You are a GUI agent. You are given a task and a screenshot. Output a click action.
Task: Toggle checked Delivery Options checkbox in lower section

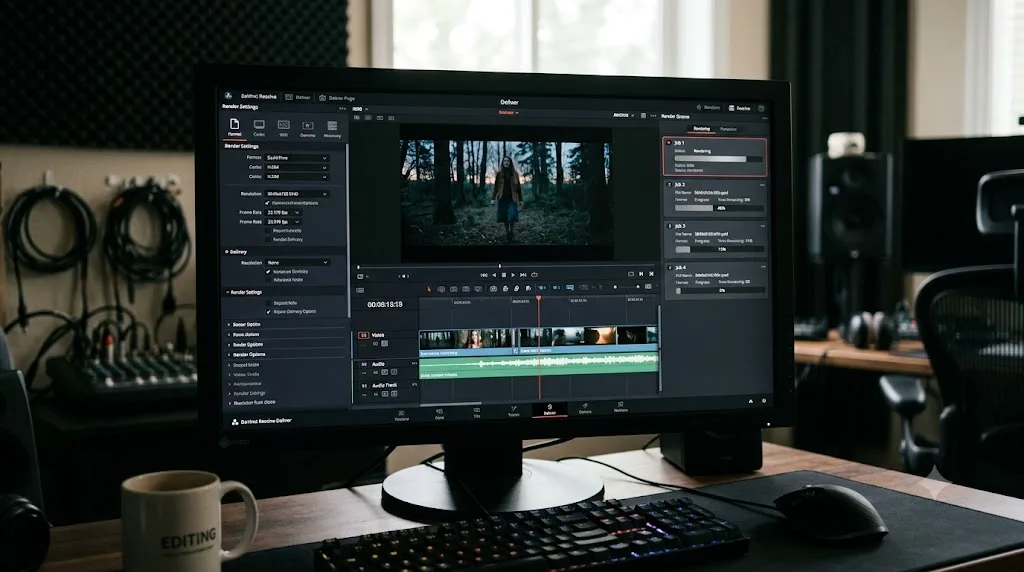(268, 311)
